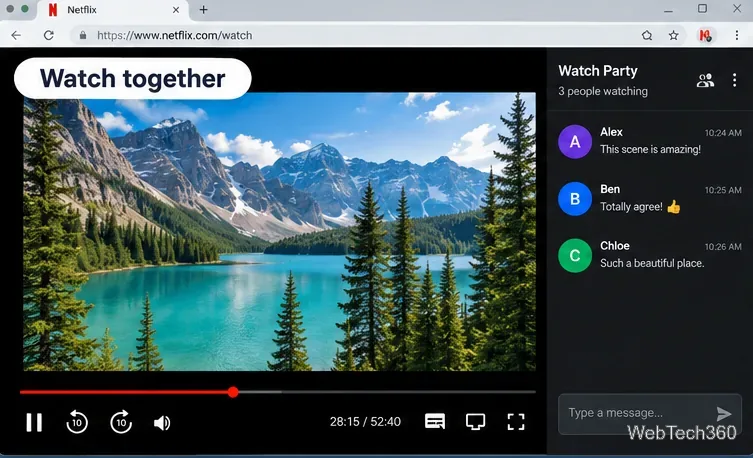The width and height of the screenshot is (753, 458).
Task: Click the '3 people watching' text
Action: click(603, 91)
